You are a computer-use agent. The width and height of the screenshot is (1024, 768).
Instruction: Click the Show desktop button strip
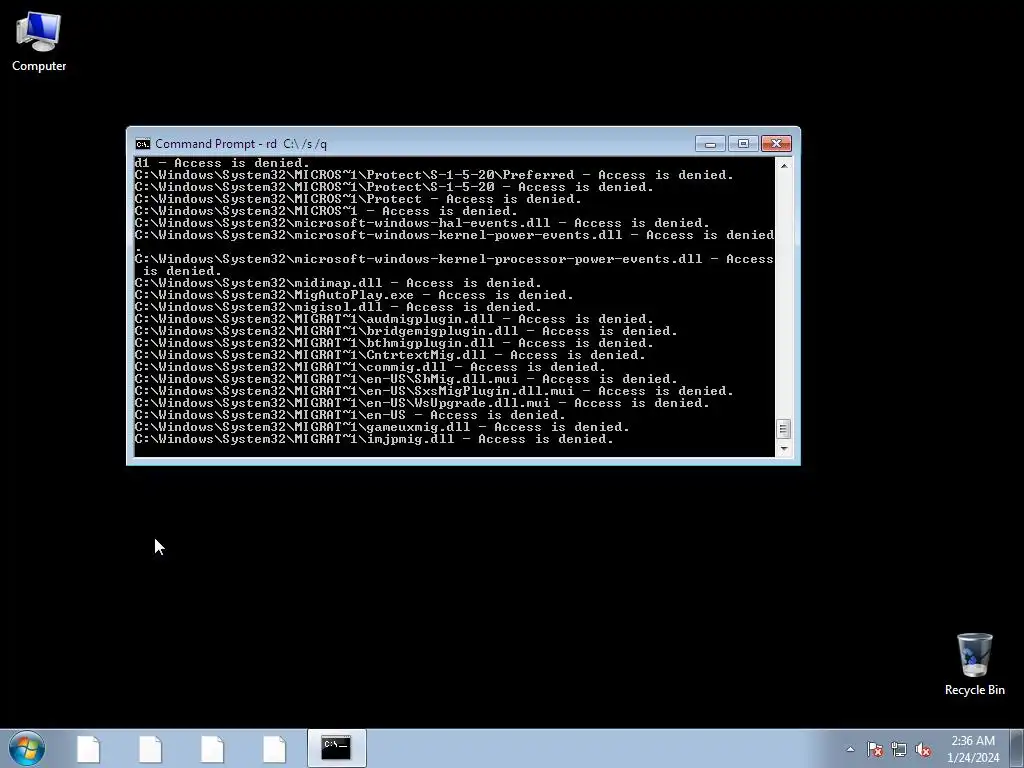pos(1017,748)
